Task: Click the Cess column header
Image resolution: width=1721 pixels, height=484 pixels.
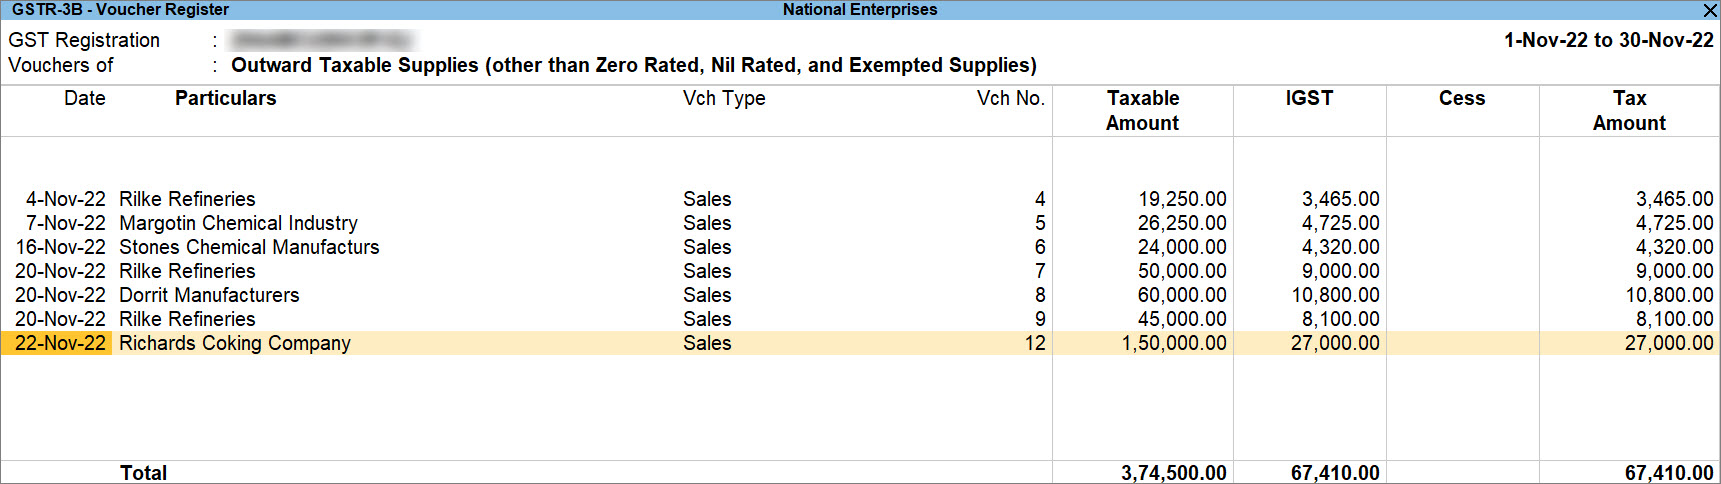Action: [1462, 98]
